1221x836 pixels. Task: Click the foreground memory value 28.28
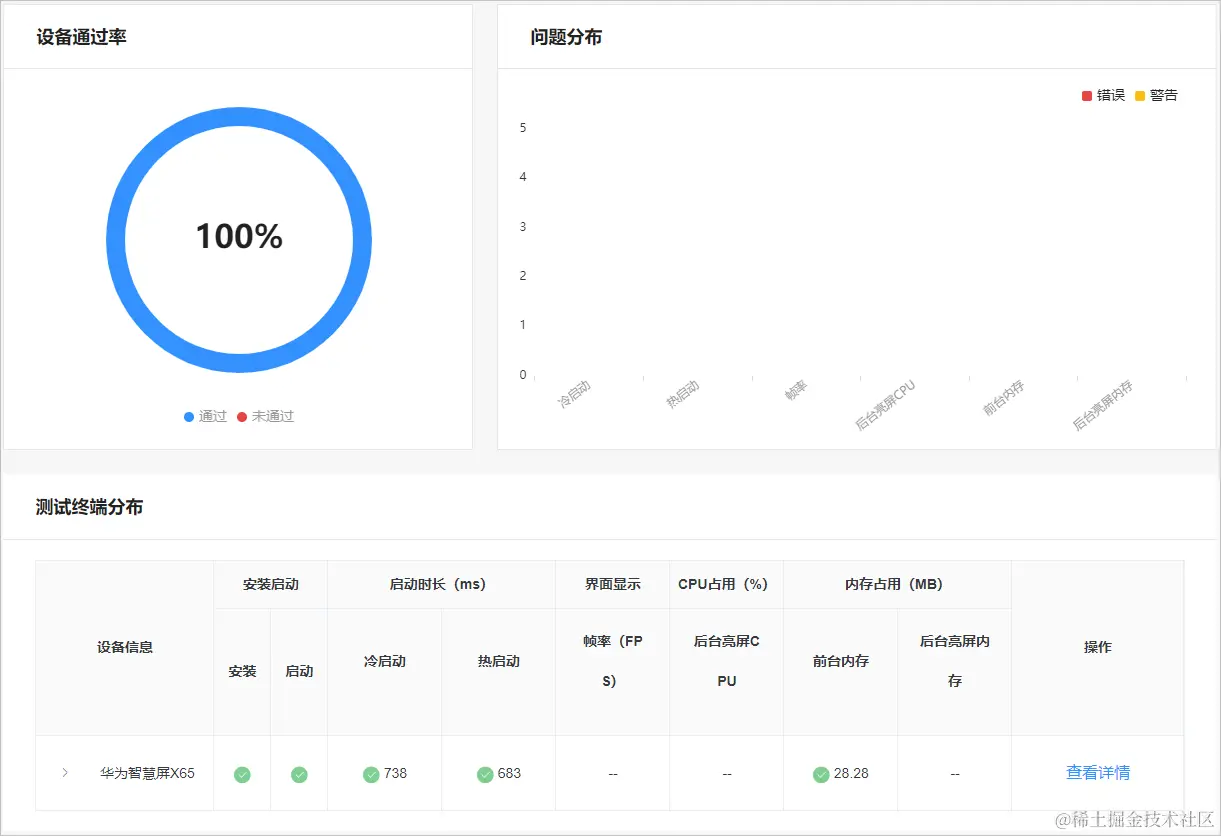[851, 773]
